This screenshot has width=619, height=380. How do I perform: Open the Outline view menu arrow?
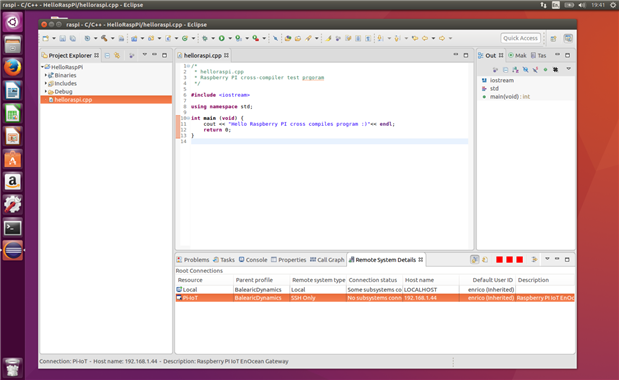pyautogui.click(x=569, y=69)
